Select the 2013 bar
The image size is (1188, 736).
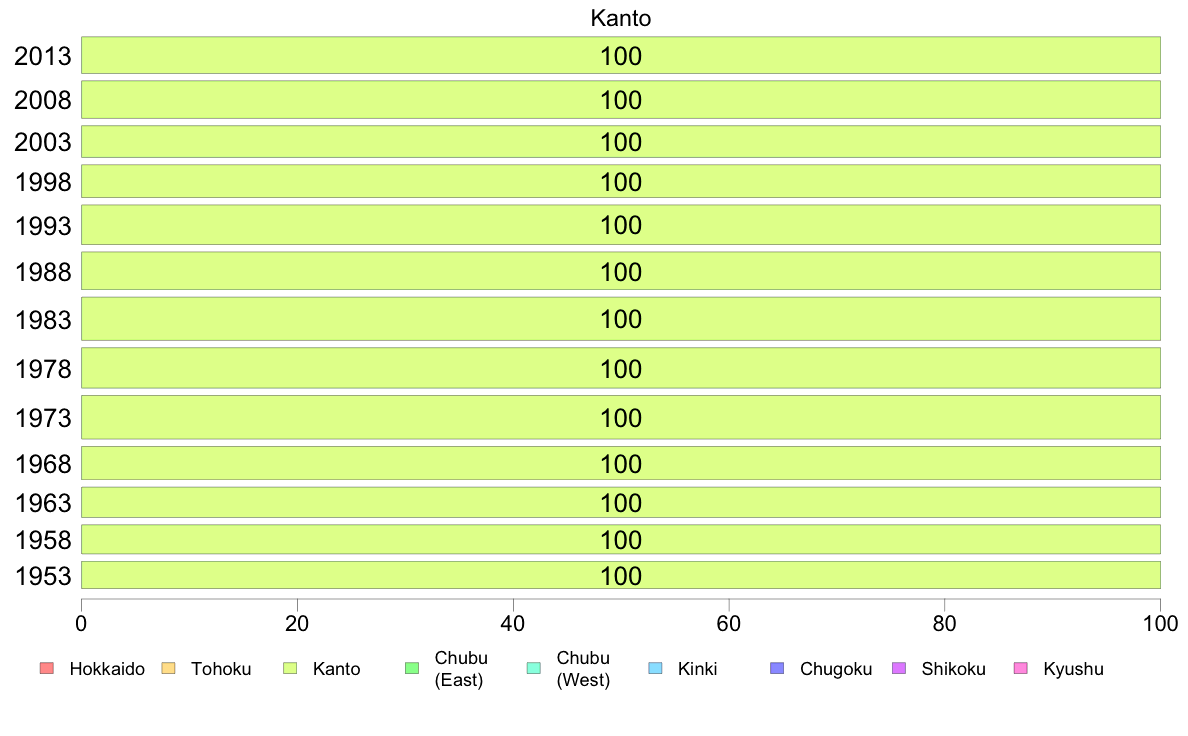pyautogui.click(x=621, y=55)
